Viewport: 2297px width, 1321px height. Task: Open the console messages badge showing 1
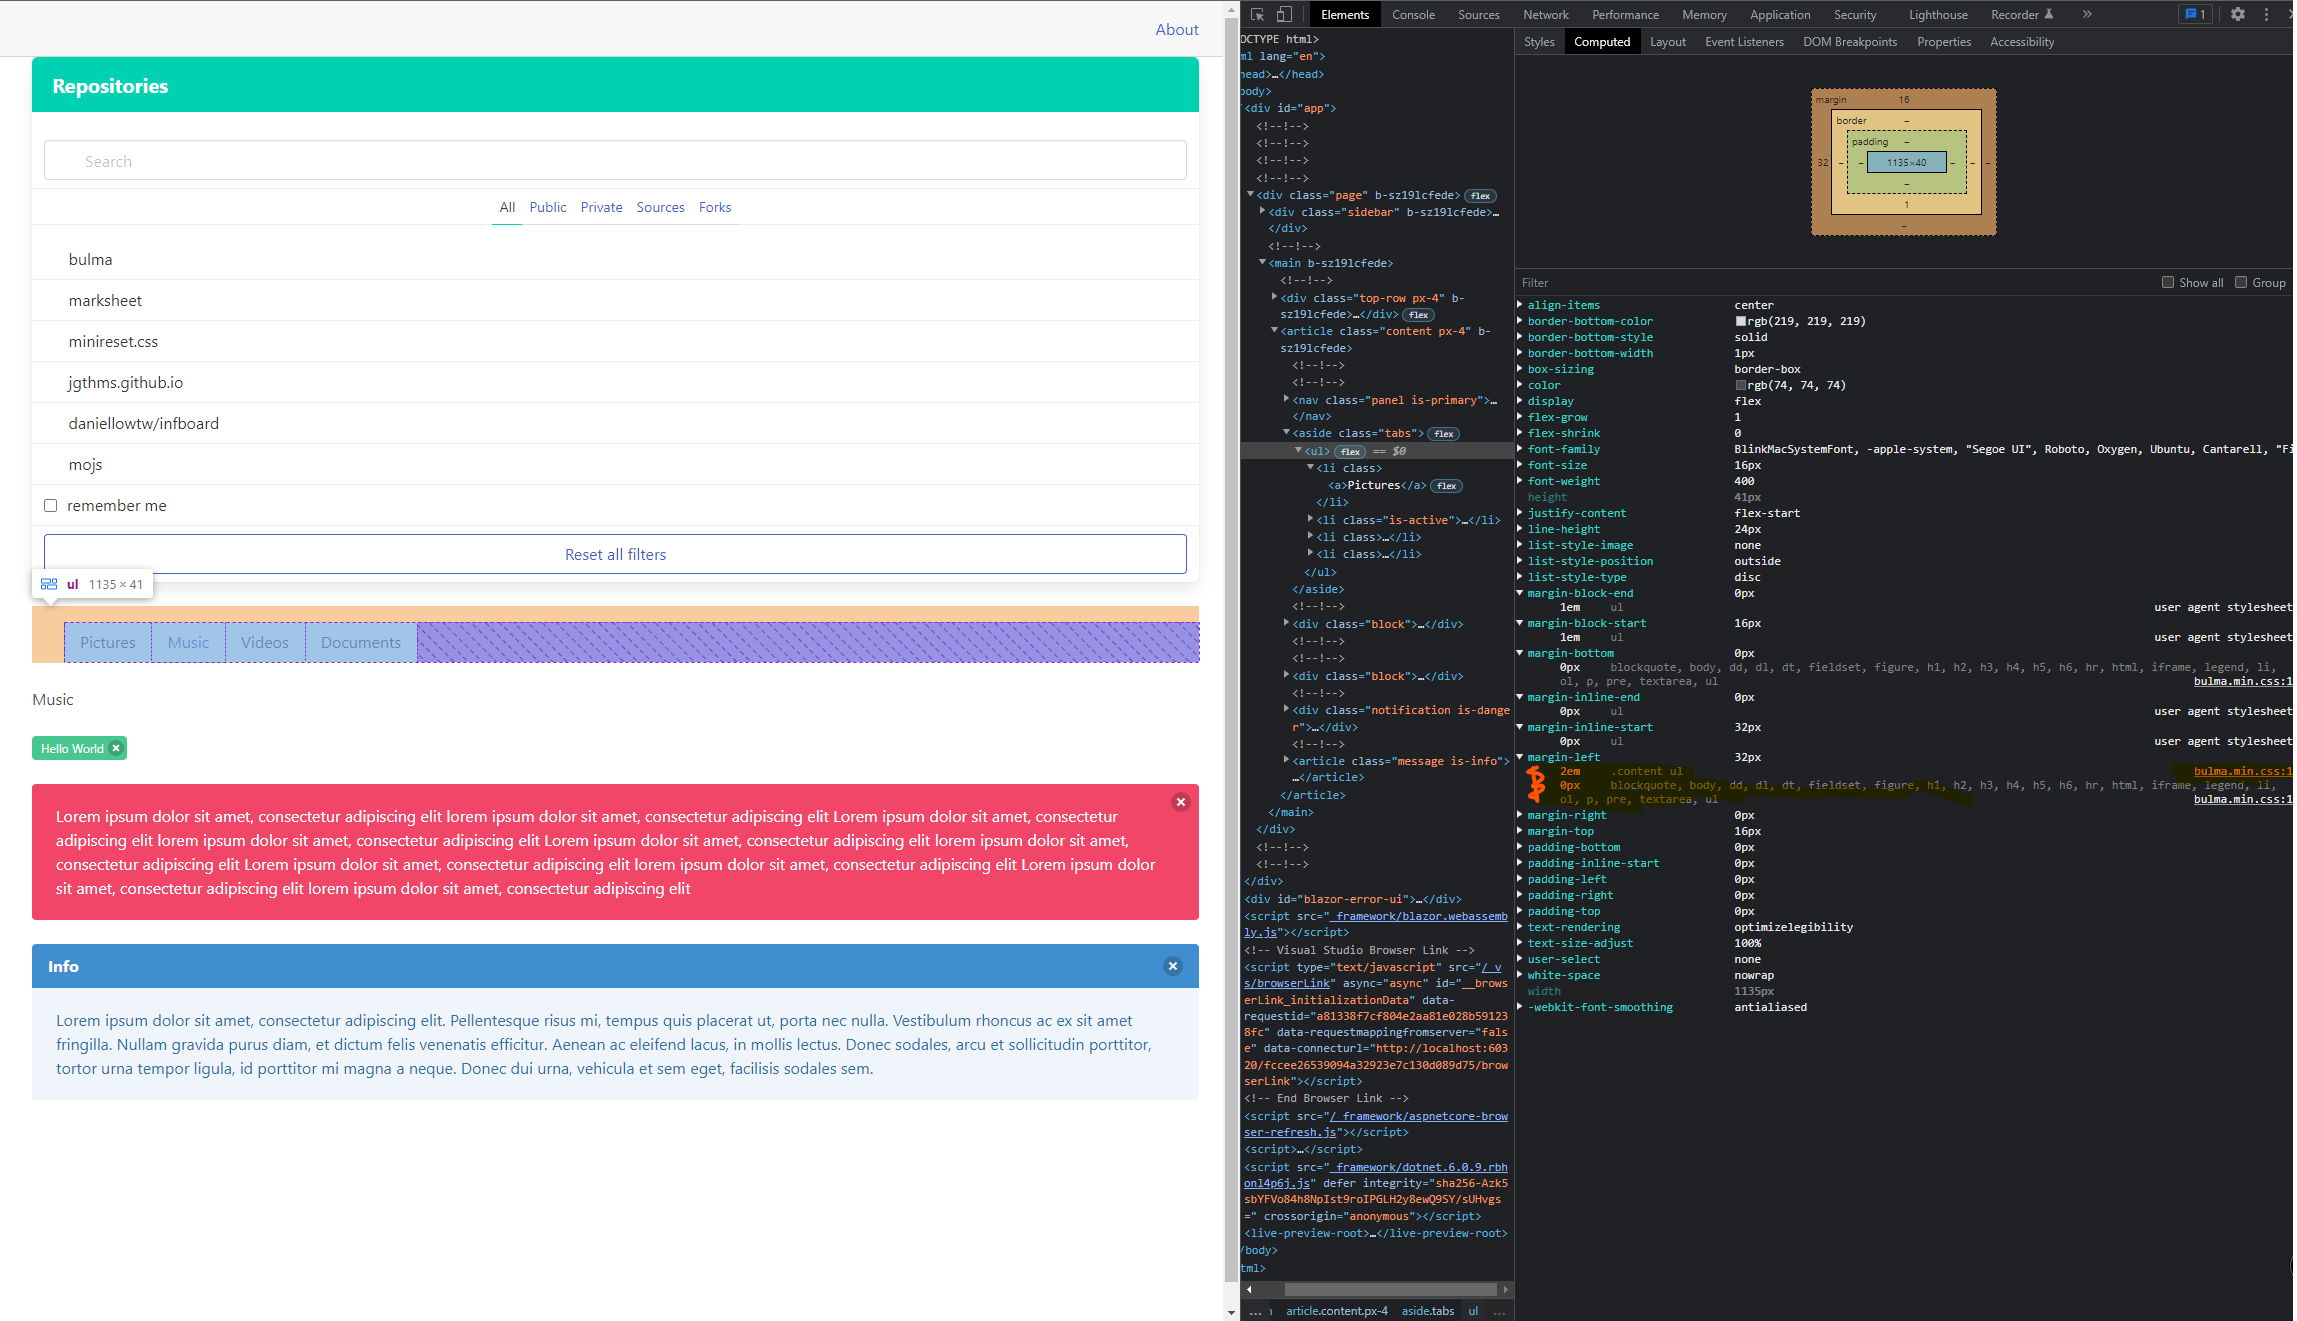pos(2196,14)
